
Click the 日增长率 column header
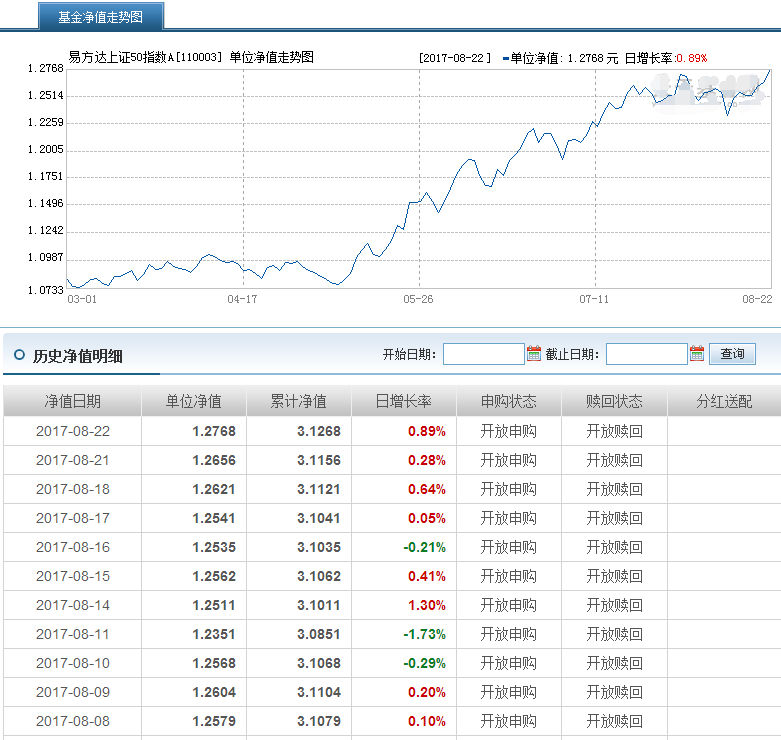(x=404, y=401)
